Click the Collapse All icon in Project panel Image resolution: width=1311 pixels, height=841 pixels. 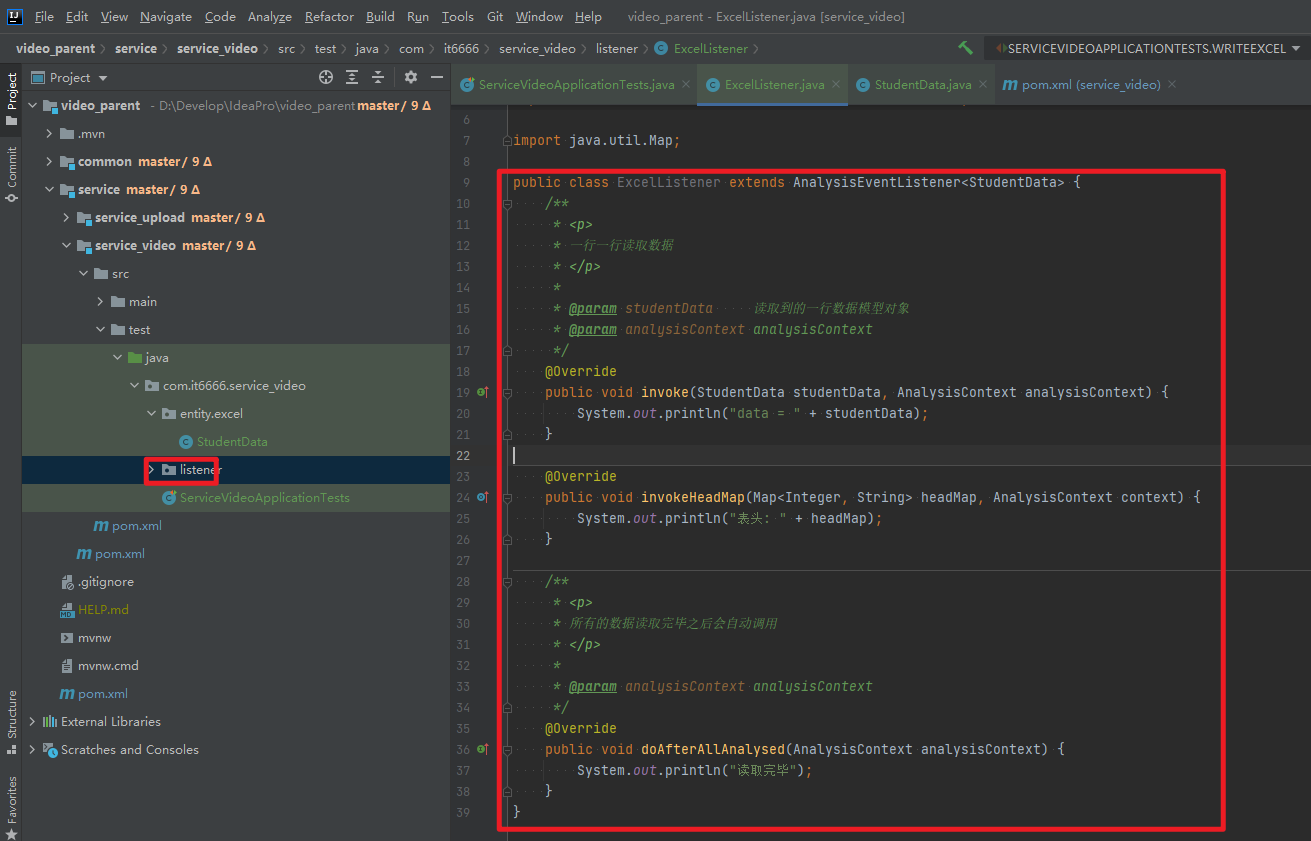[x=378, y=77]
